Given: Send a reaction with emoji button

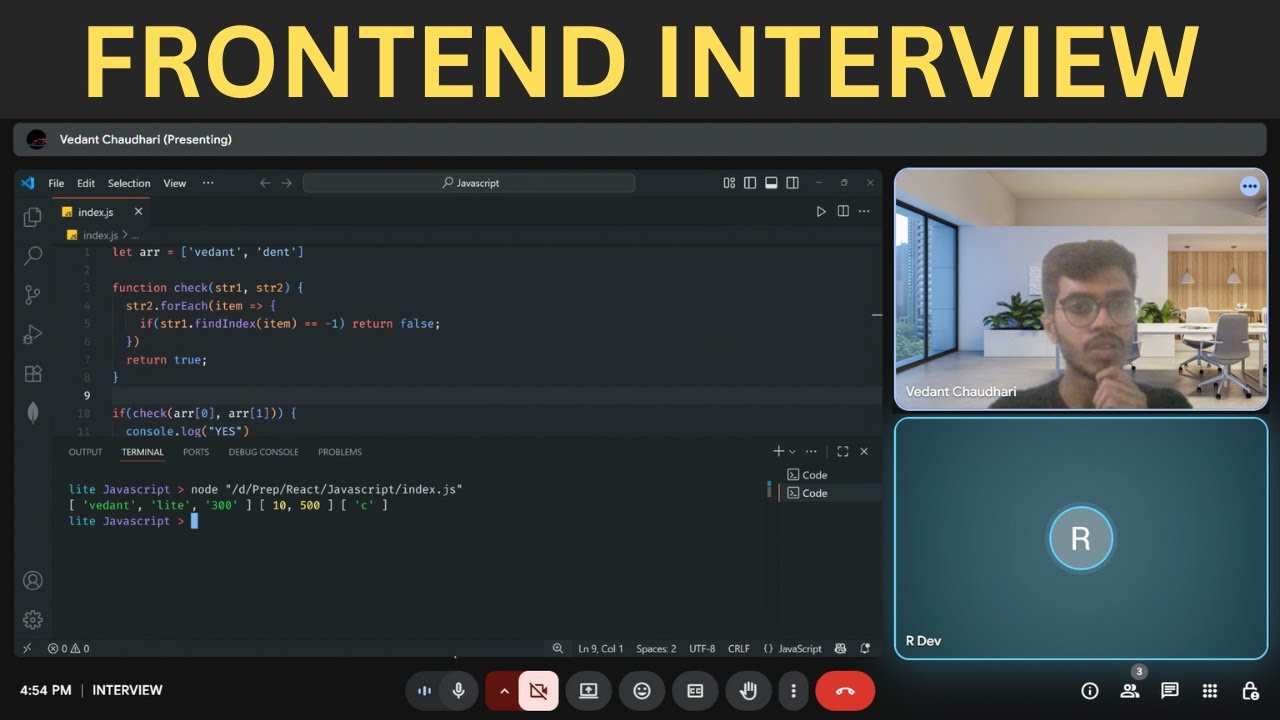Looking at the screenshot, I should click(642, 690).
